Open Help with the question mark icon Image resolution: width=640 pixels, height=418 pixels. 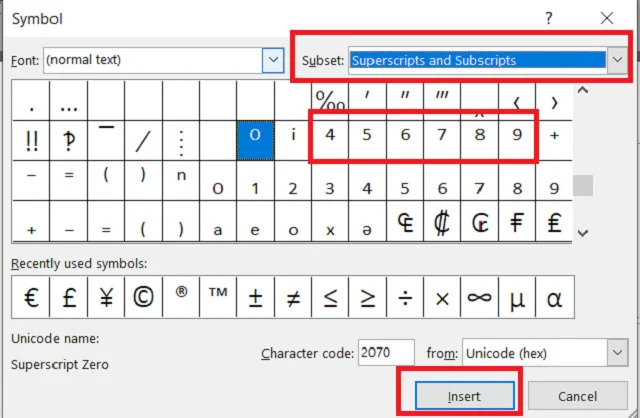click(x=549, y=18)
